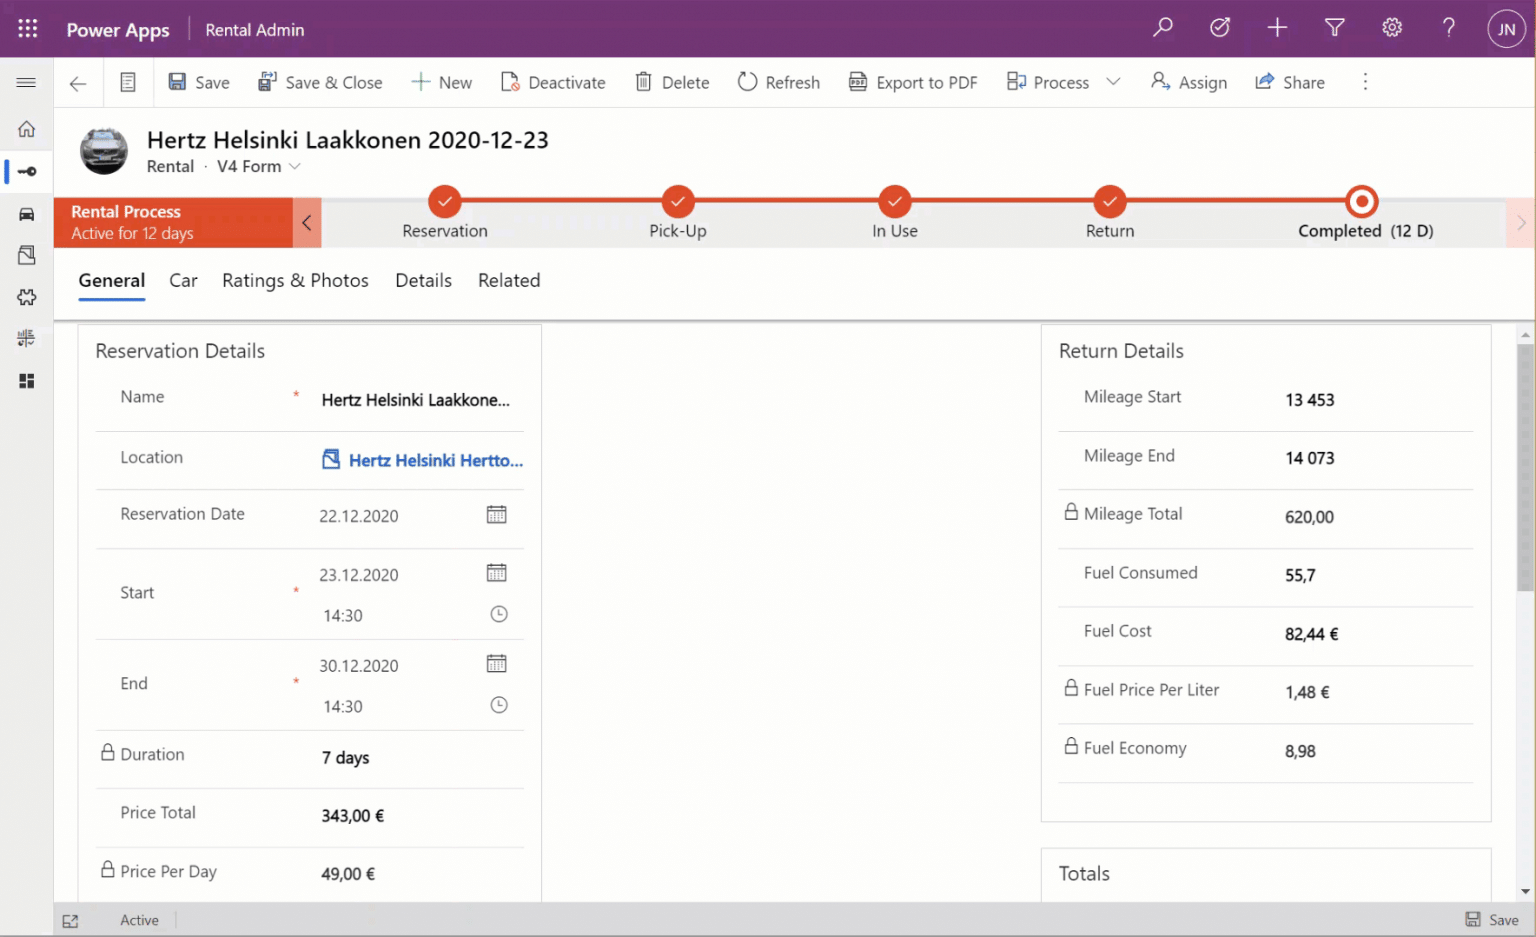Share the record
1536x937 pixels.
point(1290,82)
